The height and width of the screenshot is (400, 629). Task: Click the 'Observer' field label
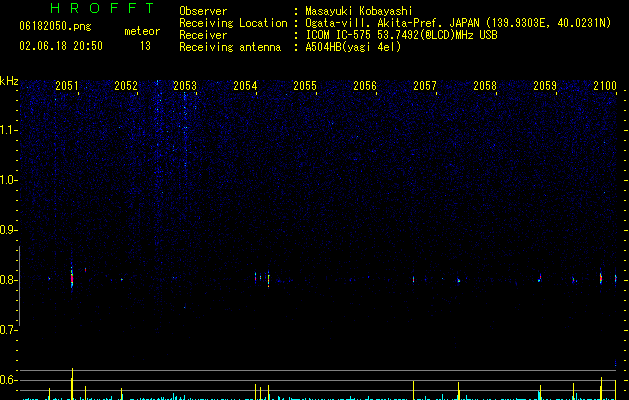(203, 11)
